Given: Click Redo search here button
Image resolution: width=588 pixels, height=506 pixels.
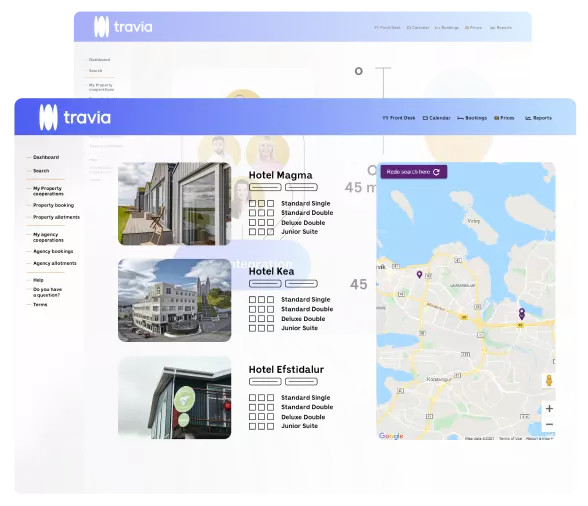Looking at the screenshot, I should click(414, 172).
